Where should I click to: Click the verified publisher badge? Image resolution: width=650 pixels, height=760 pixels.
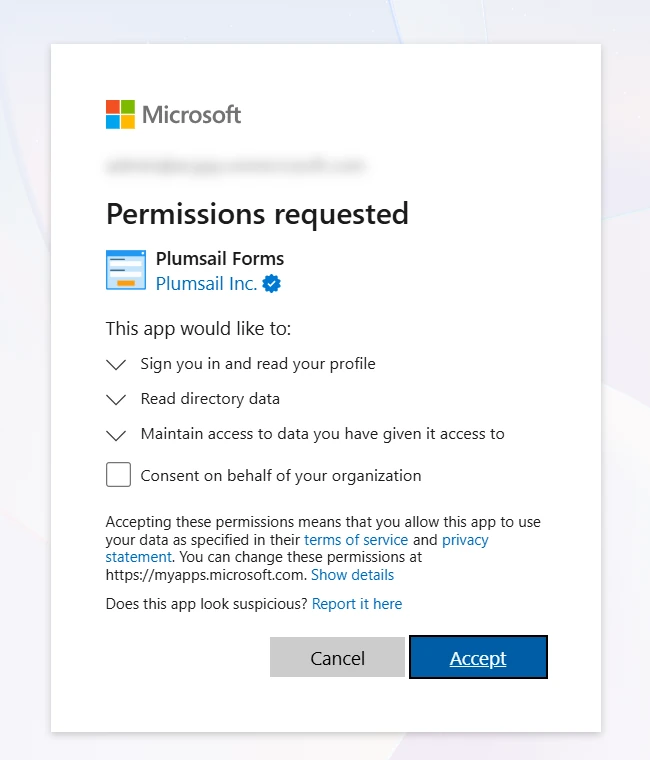271,284
